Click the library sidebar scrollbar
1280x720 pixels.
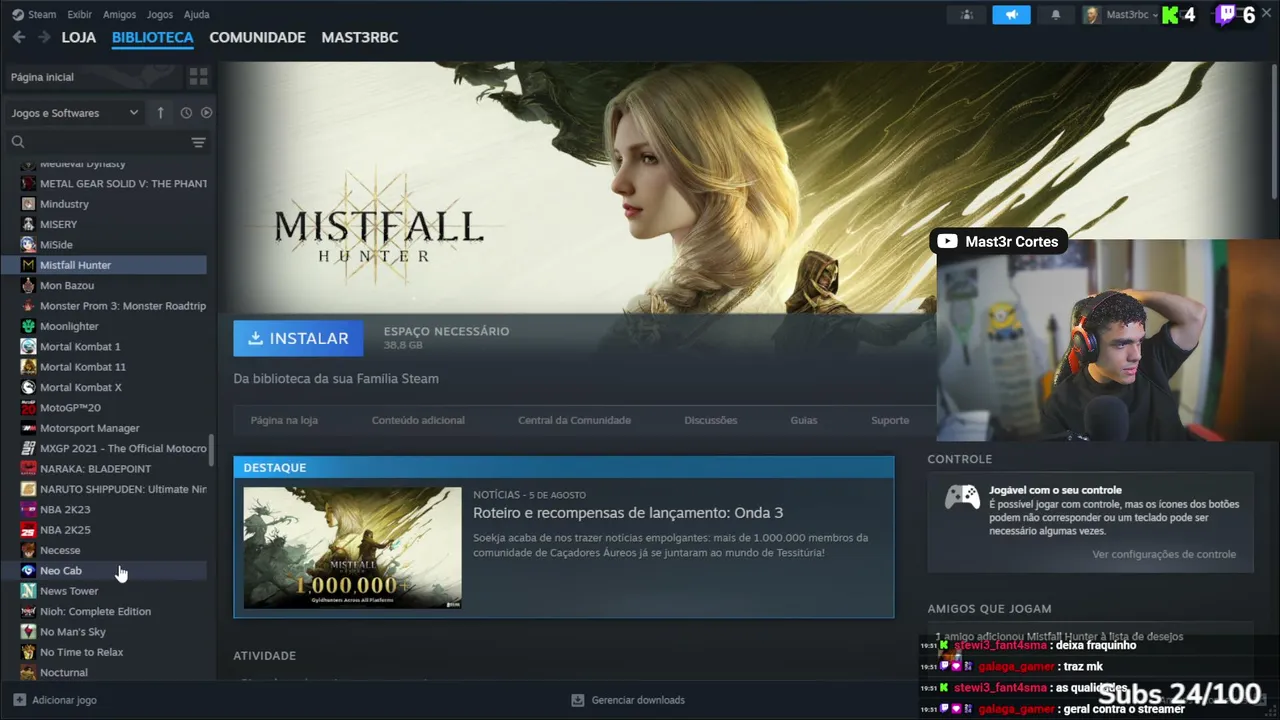pyautogui.click(x=211, y=450)
